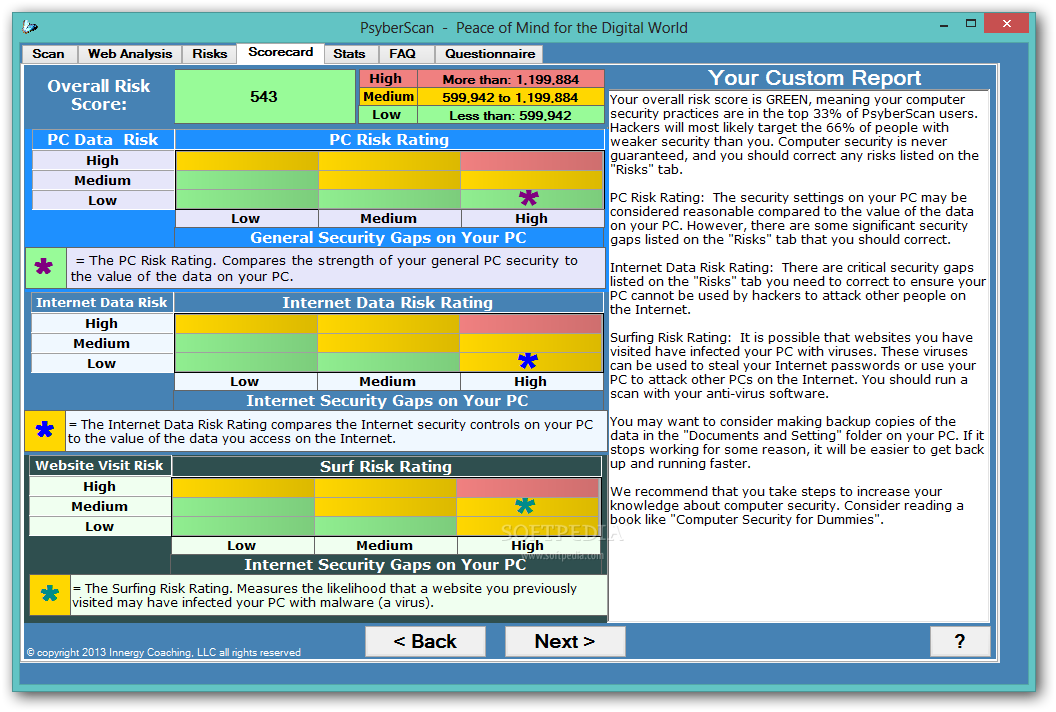Click 'General Security Gaps on Your PC' label
The image size is (1056, 712).
click(389, 238)
